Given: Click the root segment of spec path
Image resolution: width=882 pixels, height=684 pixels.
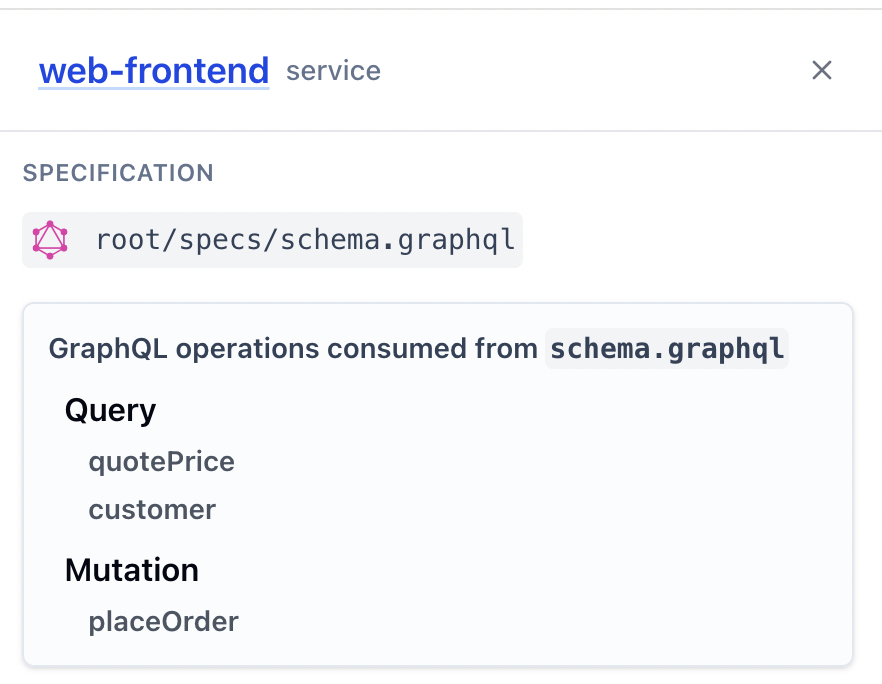Looking at the screenshot, I should point(128,240).
